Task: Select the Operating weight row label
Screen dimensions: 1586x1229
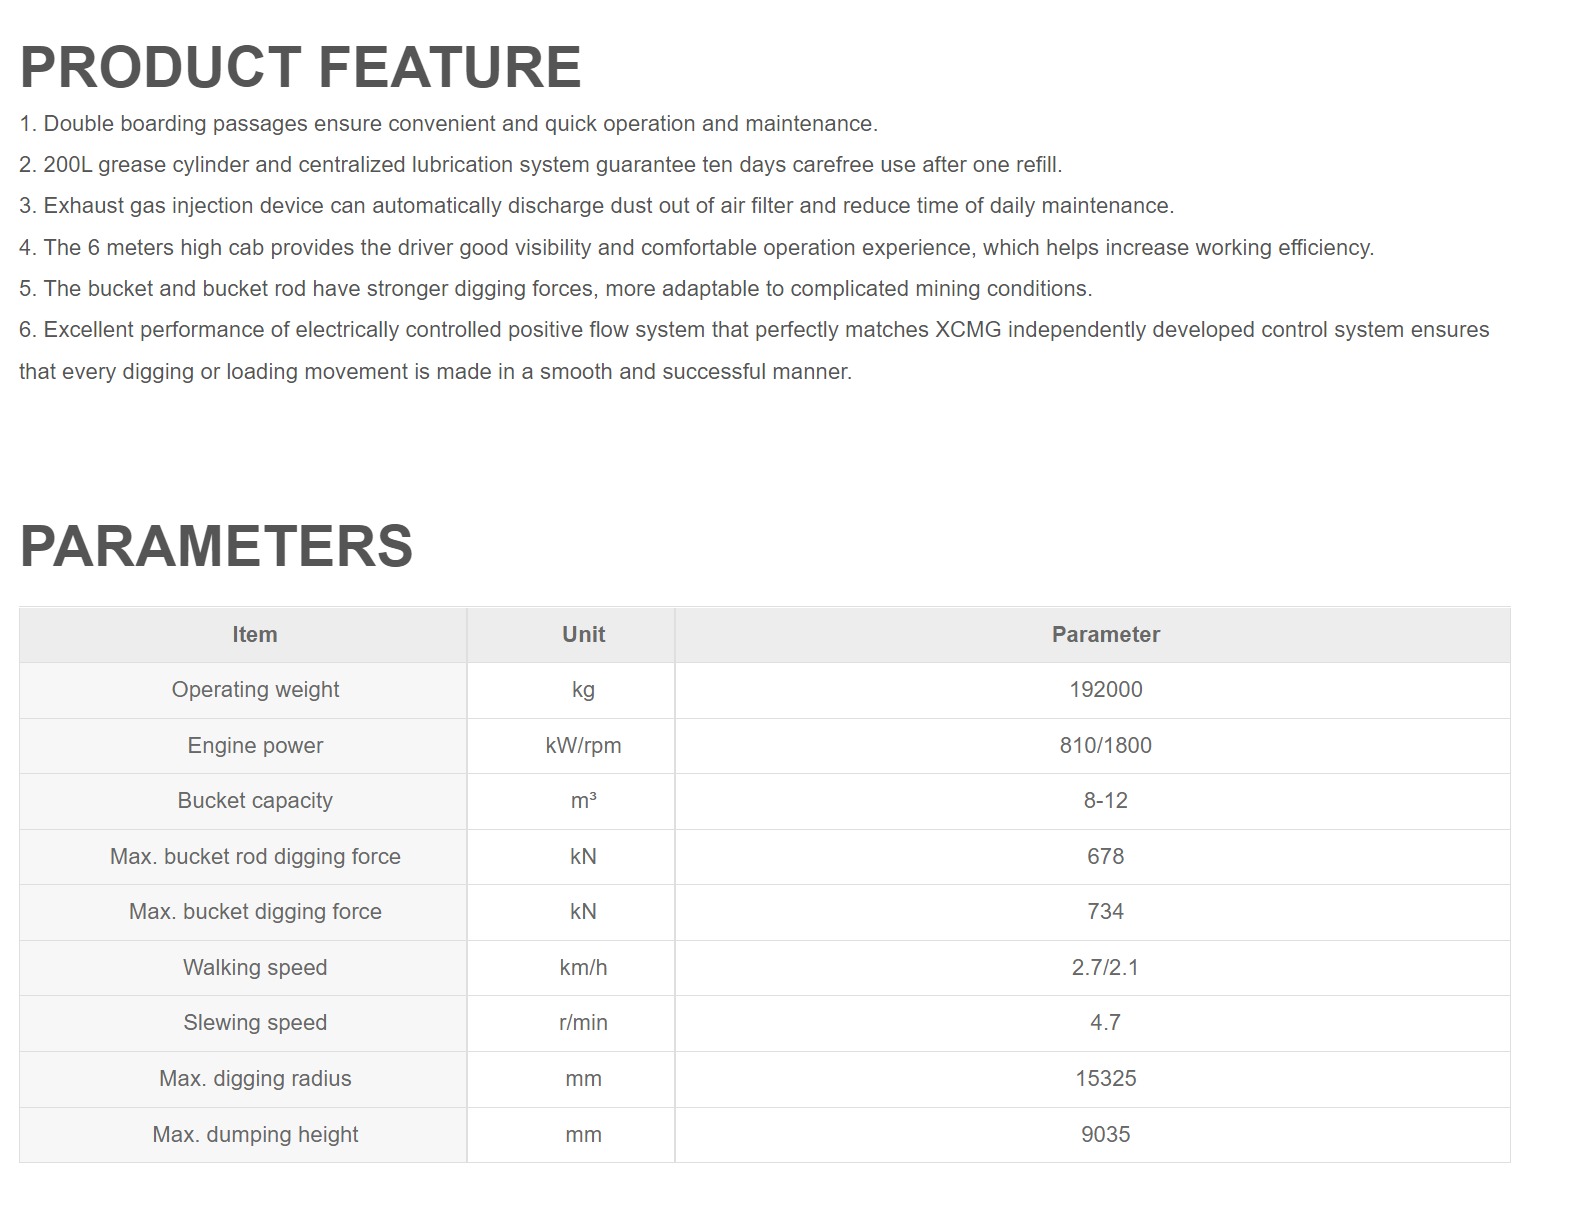Action: [255, 690]
